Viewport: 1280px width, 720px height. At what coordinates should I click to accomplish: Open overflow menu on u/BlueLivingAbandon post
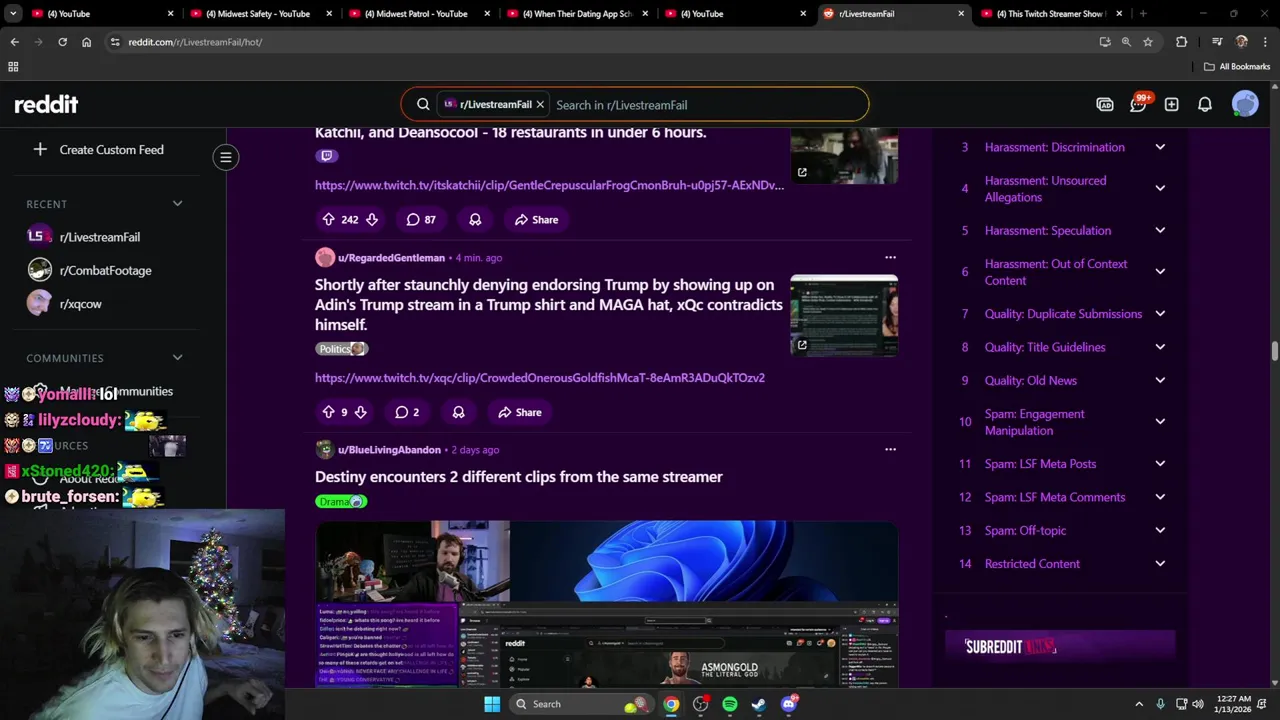point(890,450)
